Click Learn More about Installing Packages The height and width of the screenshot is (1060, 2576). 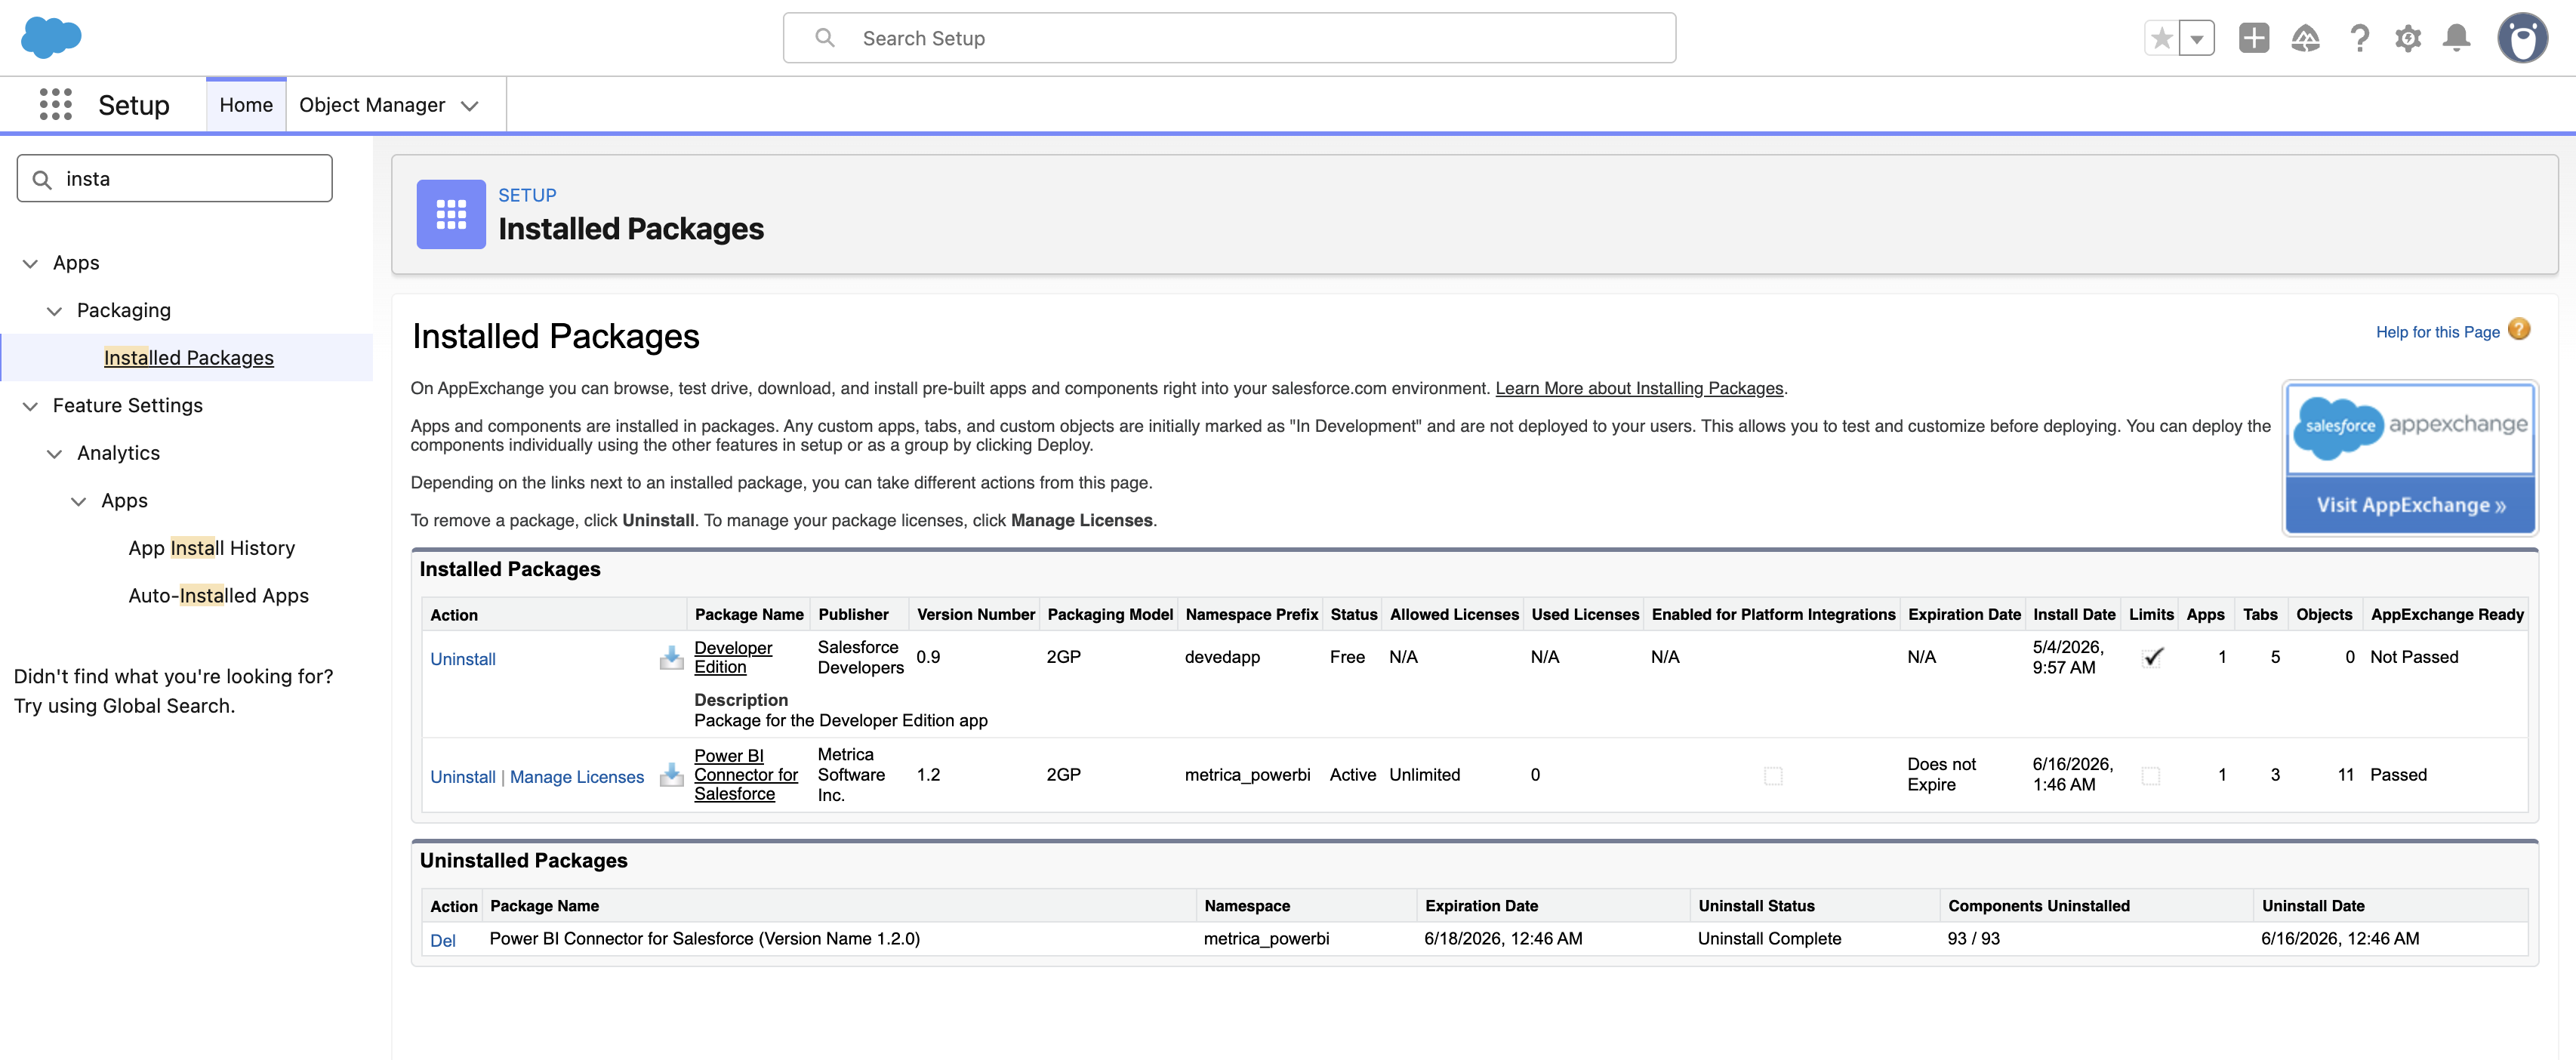1639,388
